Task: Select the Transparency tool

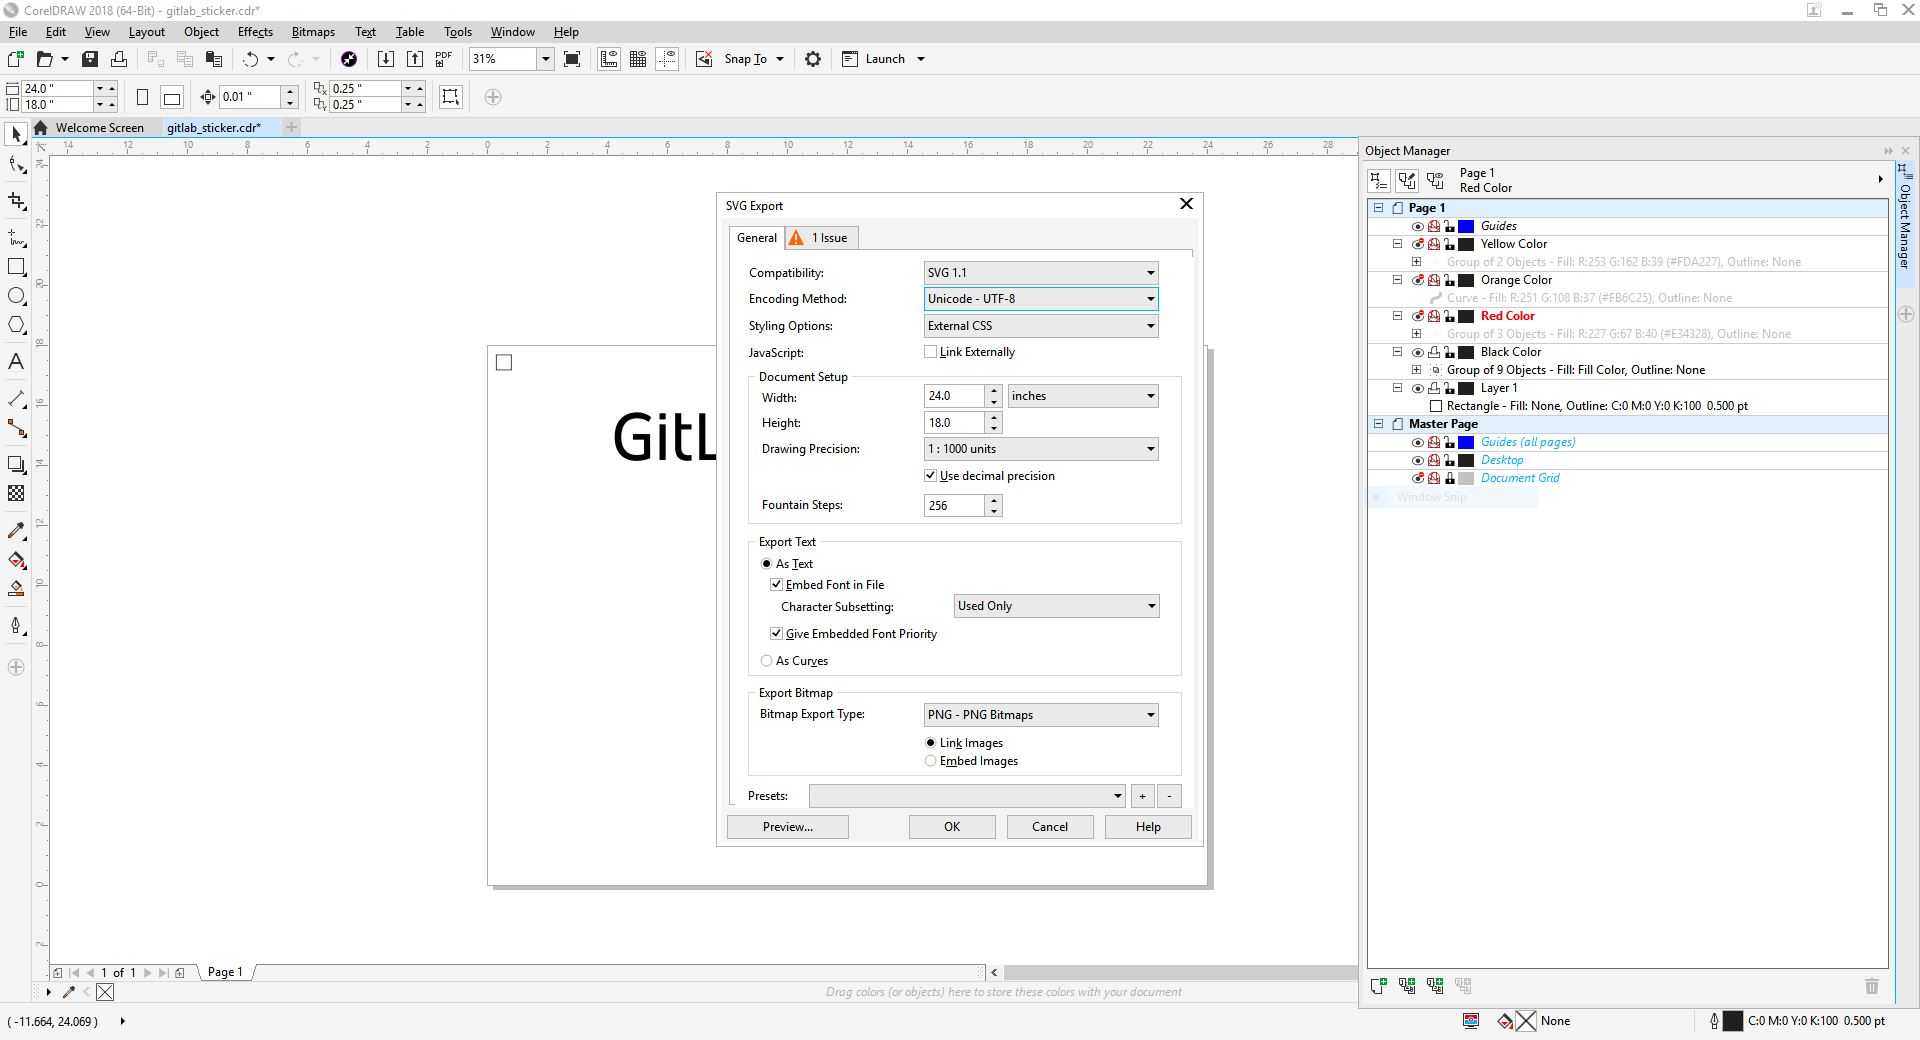Action: click(x=16, y=493)
